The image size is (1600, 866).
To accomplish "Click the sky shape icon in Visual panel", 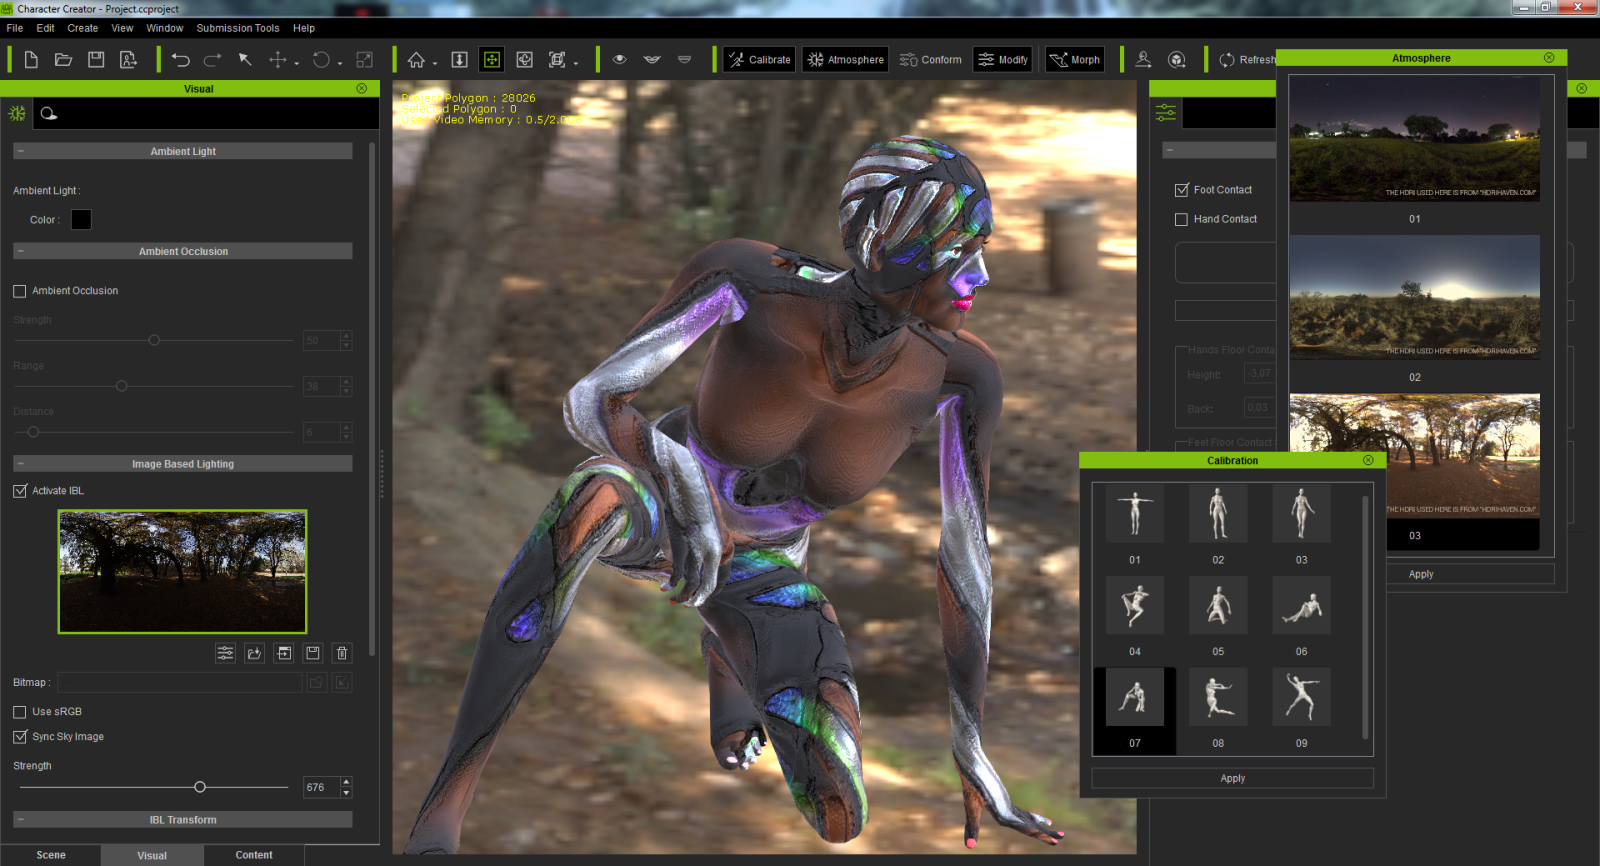I will click(x=49, y=114).
